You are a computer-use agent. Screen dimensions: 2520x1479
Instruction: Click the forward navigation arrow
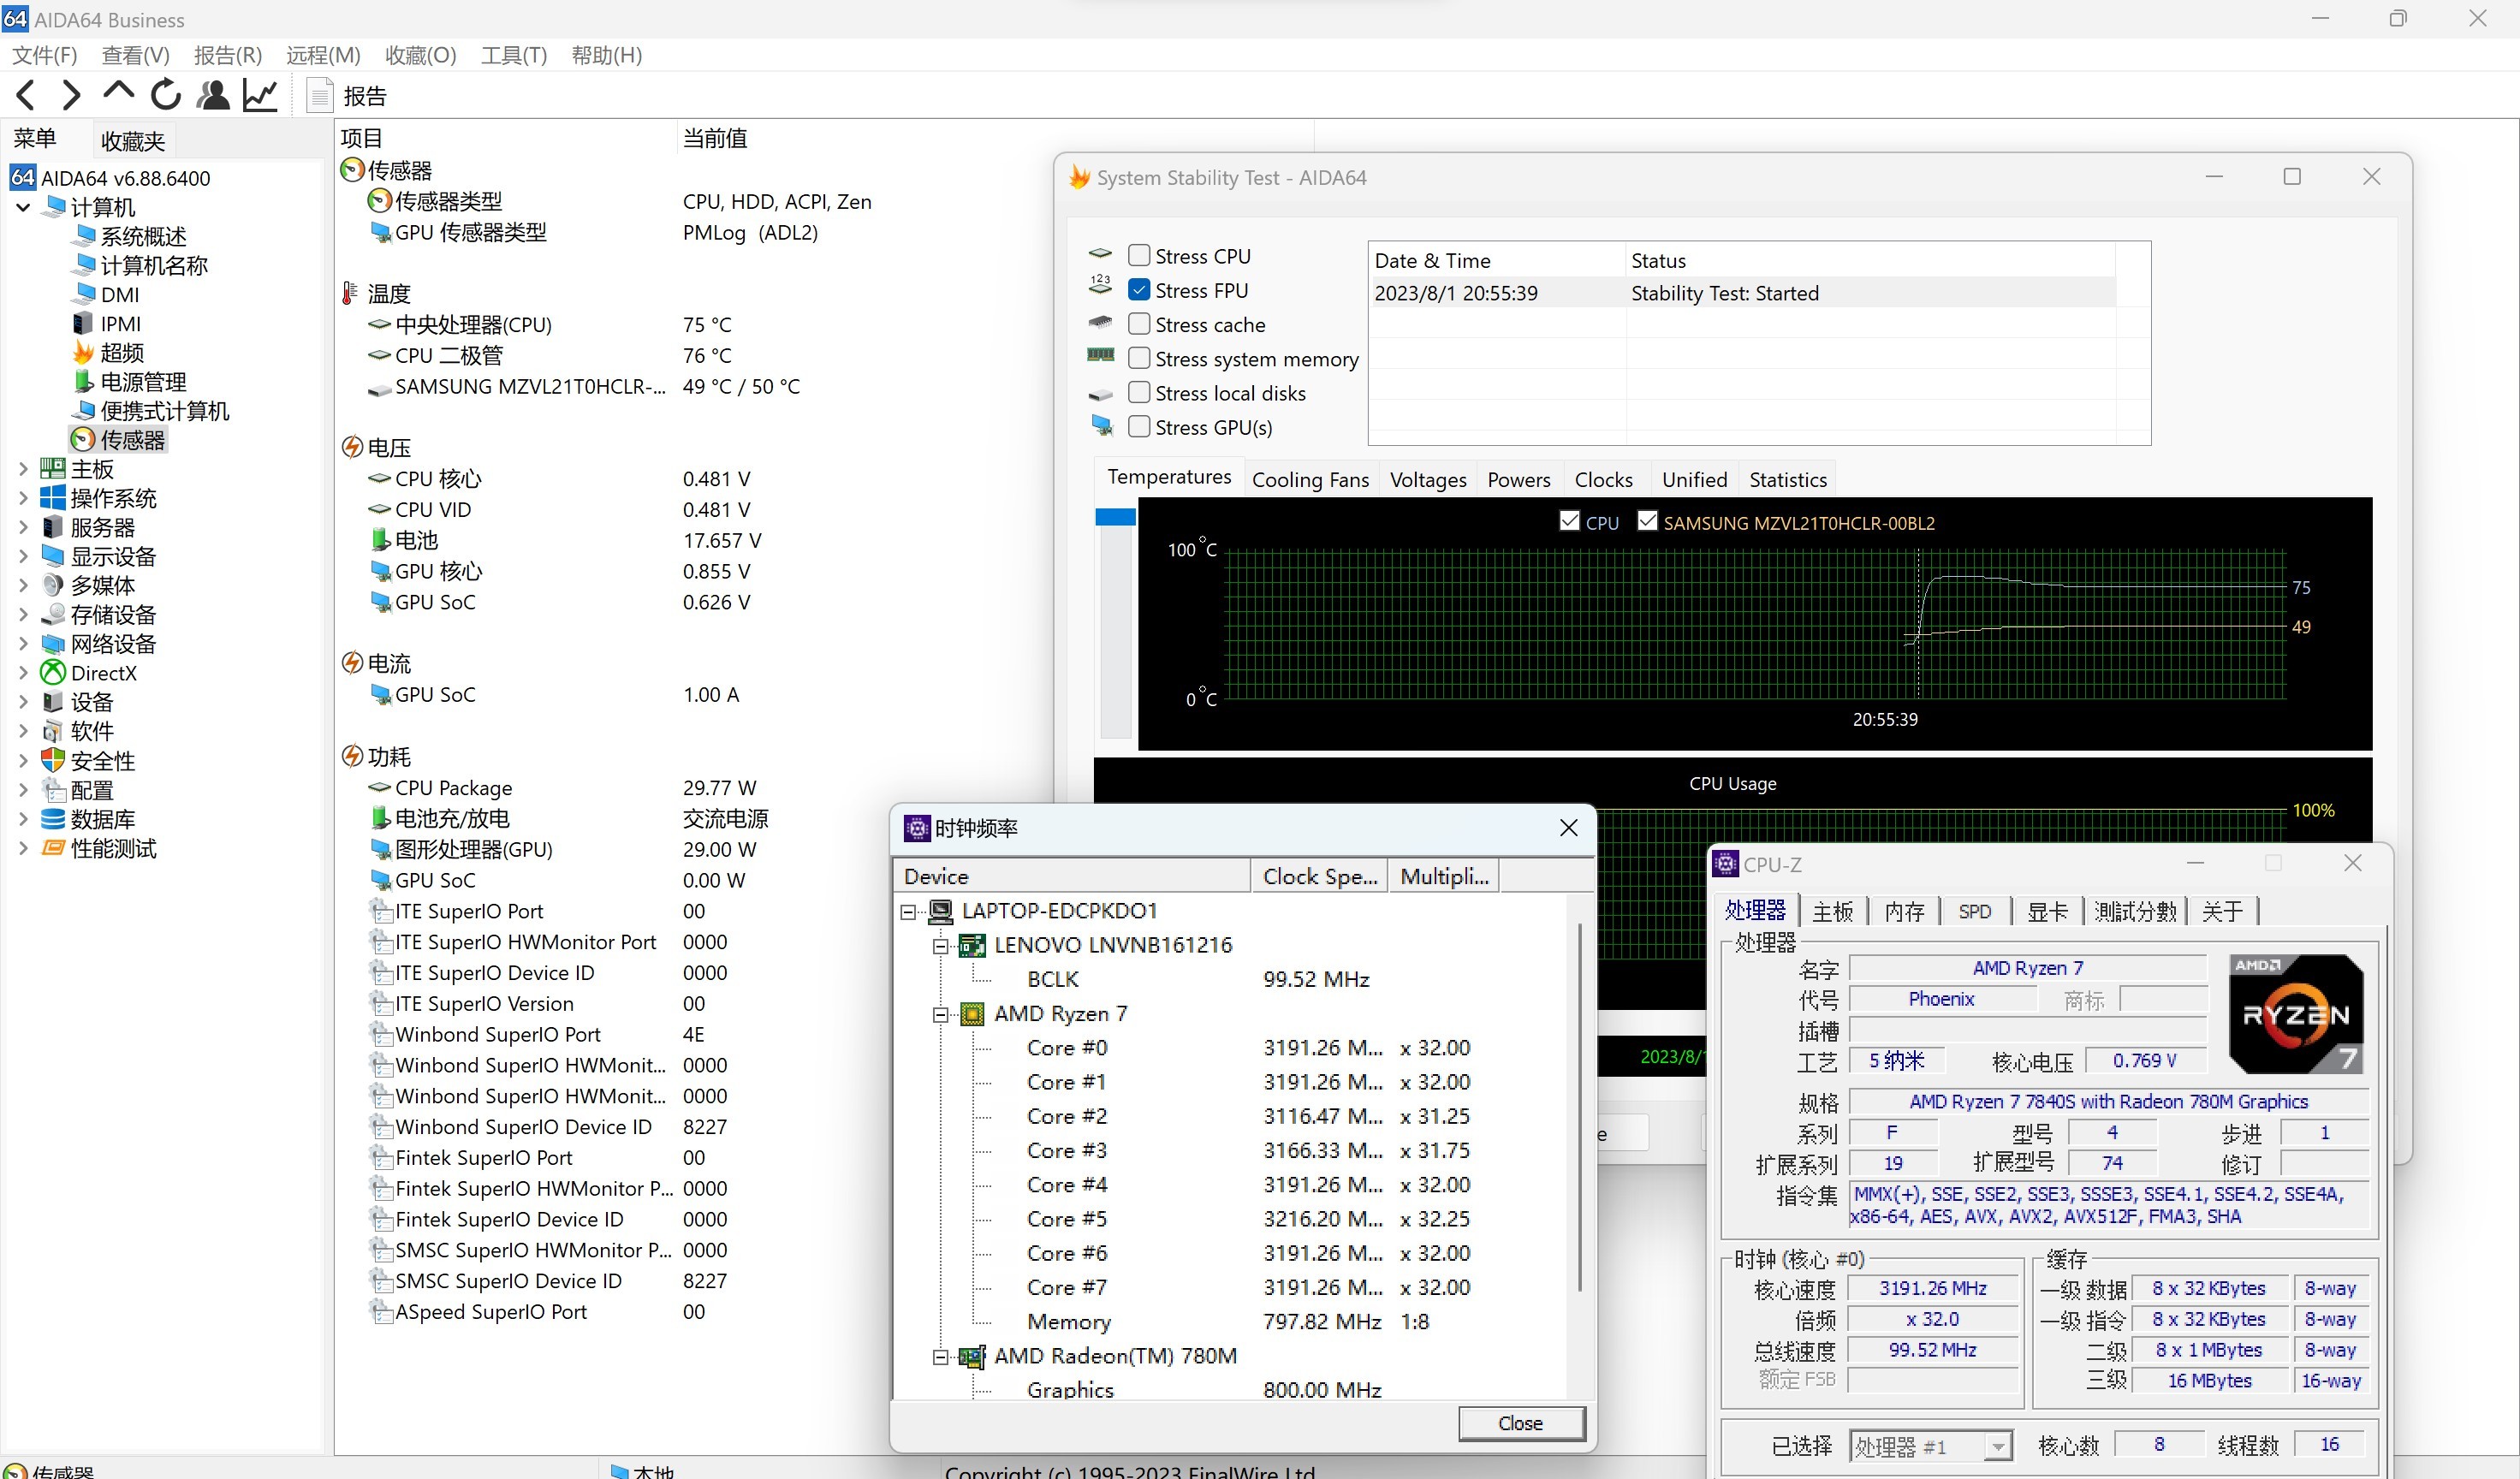click(x=71, y=96)
